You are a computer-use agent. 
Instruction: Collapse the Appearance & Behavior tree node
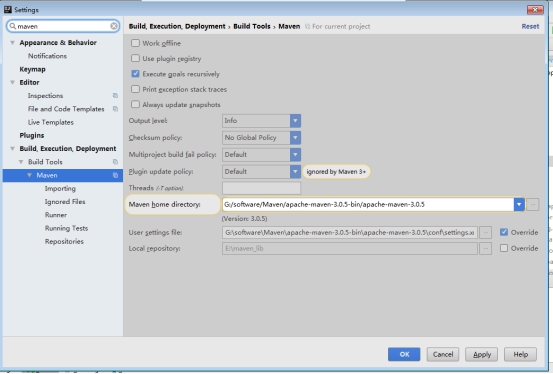[x=12, y=43]
